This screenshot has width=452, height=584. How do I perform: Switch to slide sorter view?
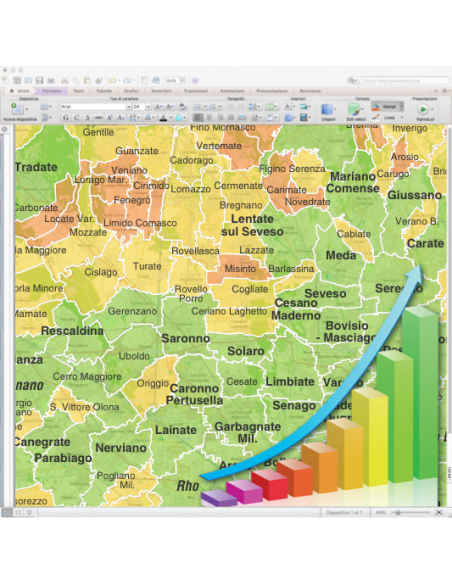point(18,513)
